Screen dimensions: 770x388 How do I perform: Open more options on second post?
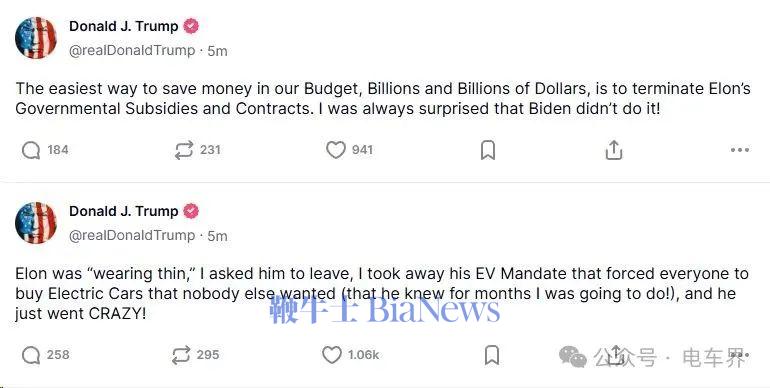[740, 355]
